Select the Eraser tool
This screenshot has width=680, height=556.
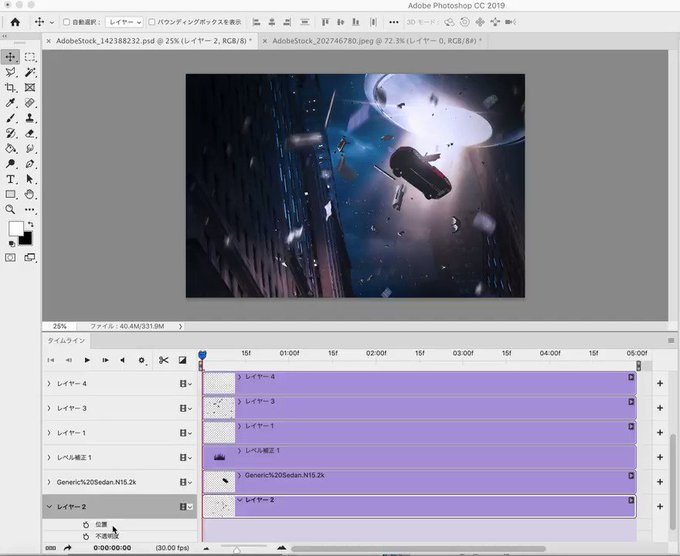coord(29,133)
